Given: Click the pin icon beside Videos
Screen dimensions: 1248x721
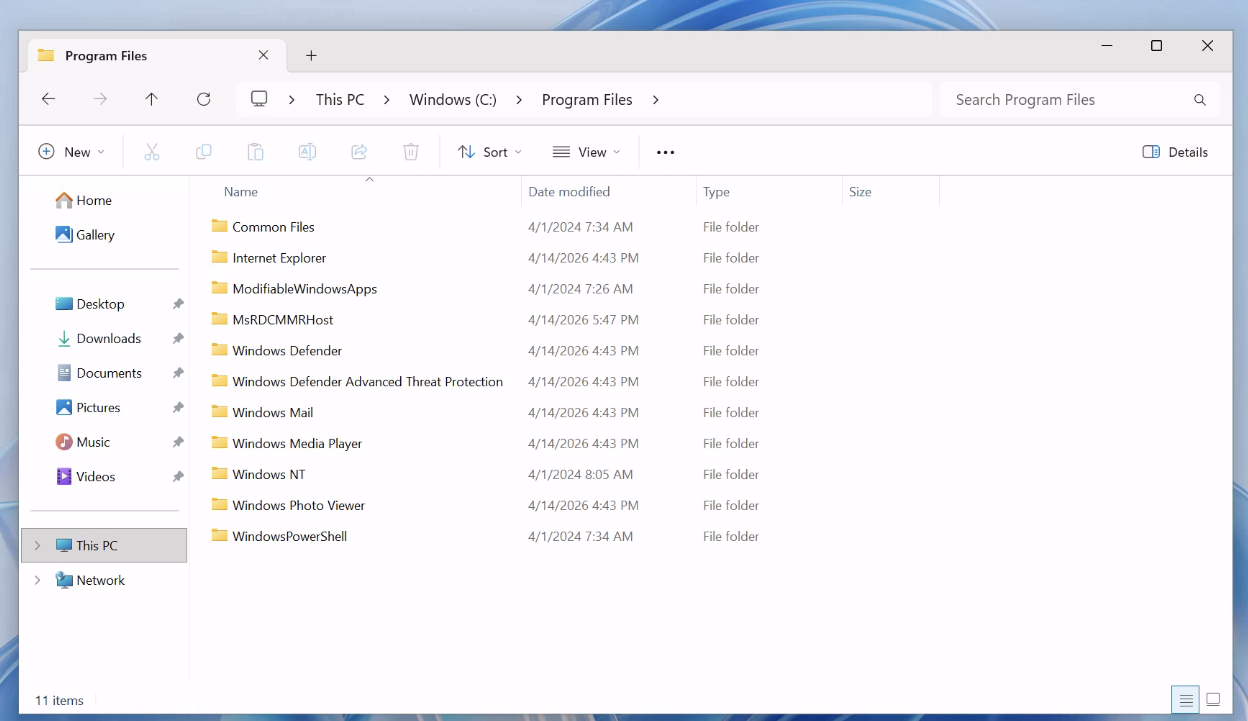Looking at the screenshot, I should point(178,477).
